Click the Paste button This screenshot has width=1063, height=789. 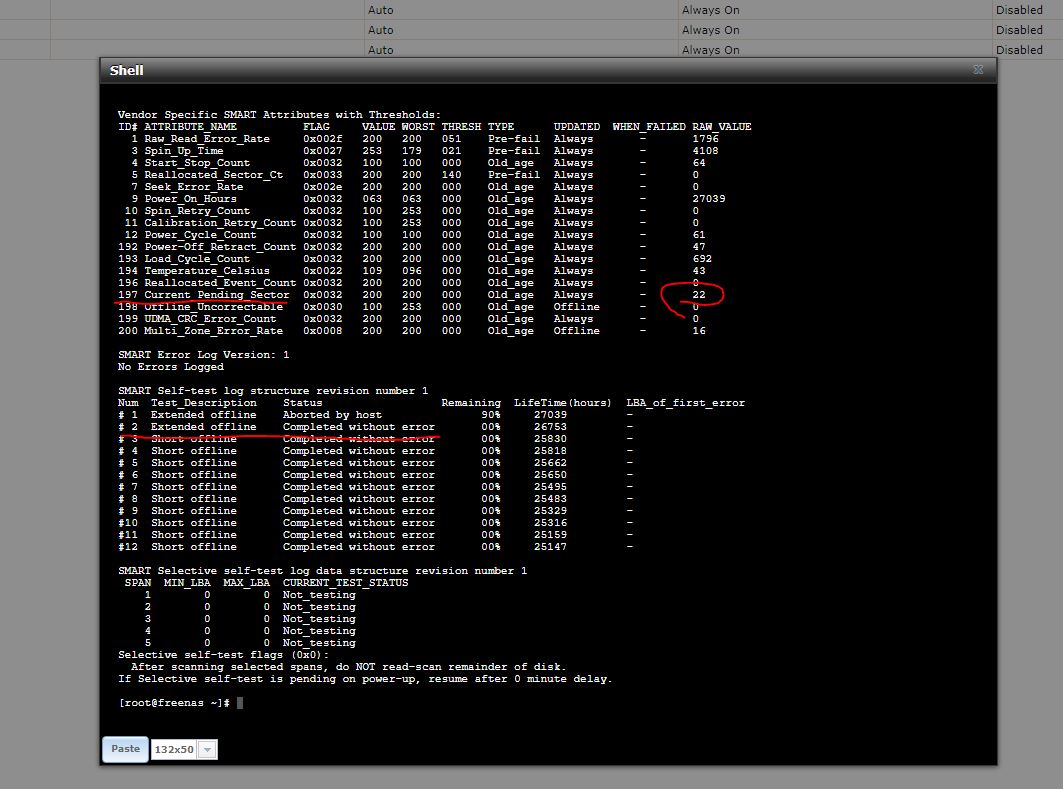[x=125, y=748]
